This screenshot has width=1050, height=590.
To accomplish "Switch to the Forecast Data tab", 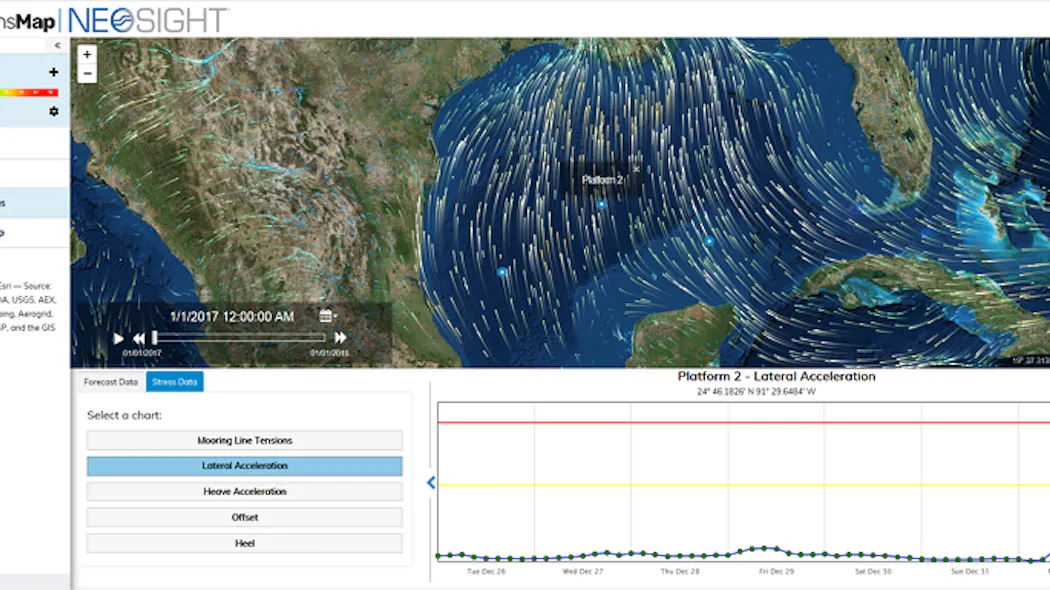I will tap(110, 382).
